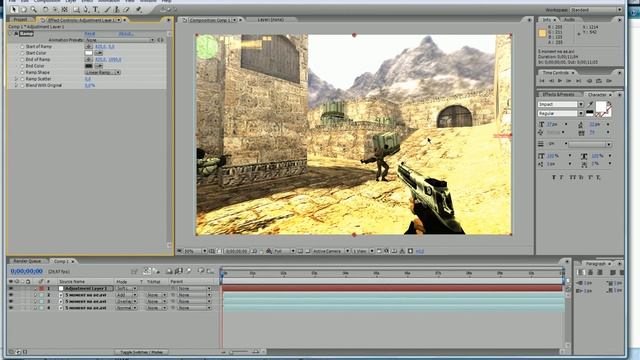This screenshot has height=360, width=640.
Task: Select the Rectangular Mask tool
Action: pos(76,9)
